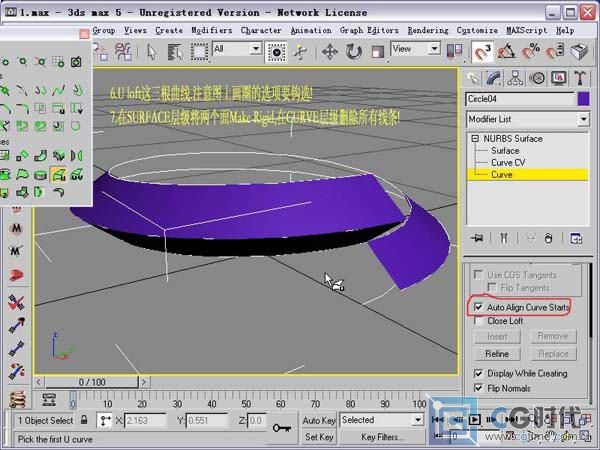This screenshot has height=450, width=600.
Task: Click Show End Result toggle icon
Action: 504,238
